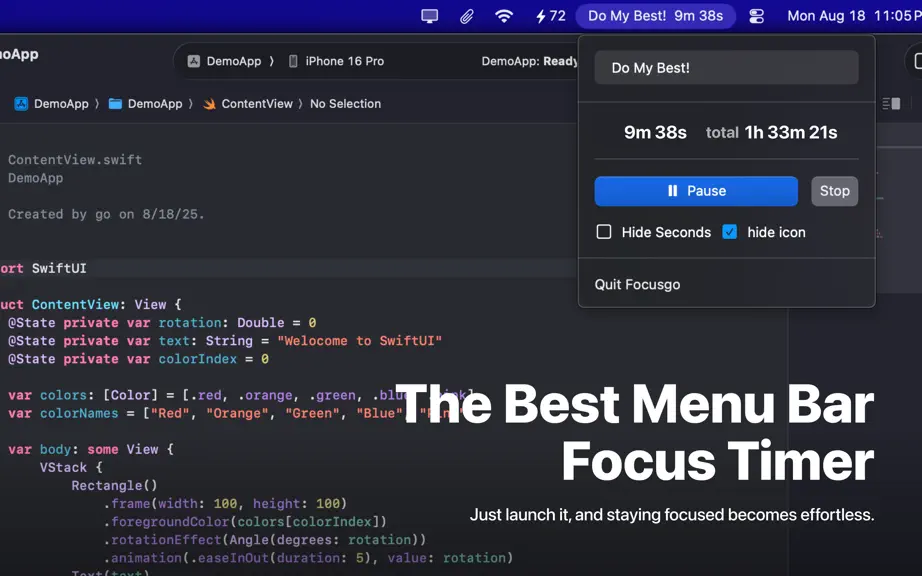Click the display icon in menu bar
The image size is (922, 576).
point(430,16)
